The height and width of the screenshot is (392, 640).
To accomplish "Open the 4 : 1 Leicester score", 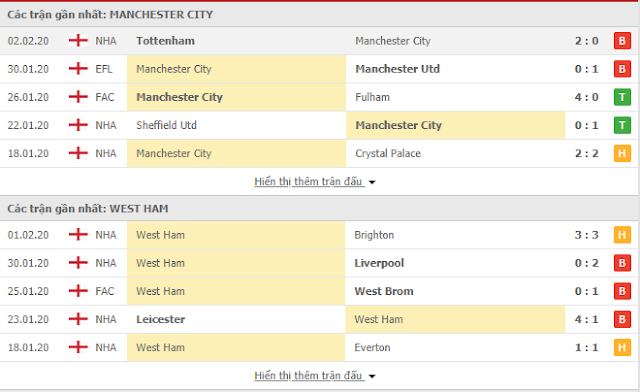I will pyautogui.click(x=587, y=319).
